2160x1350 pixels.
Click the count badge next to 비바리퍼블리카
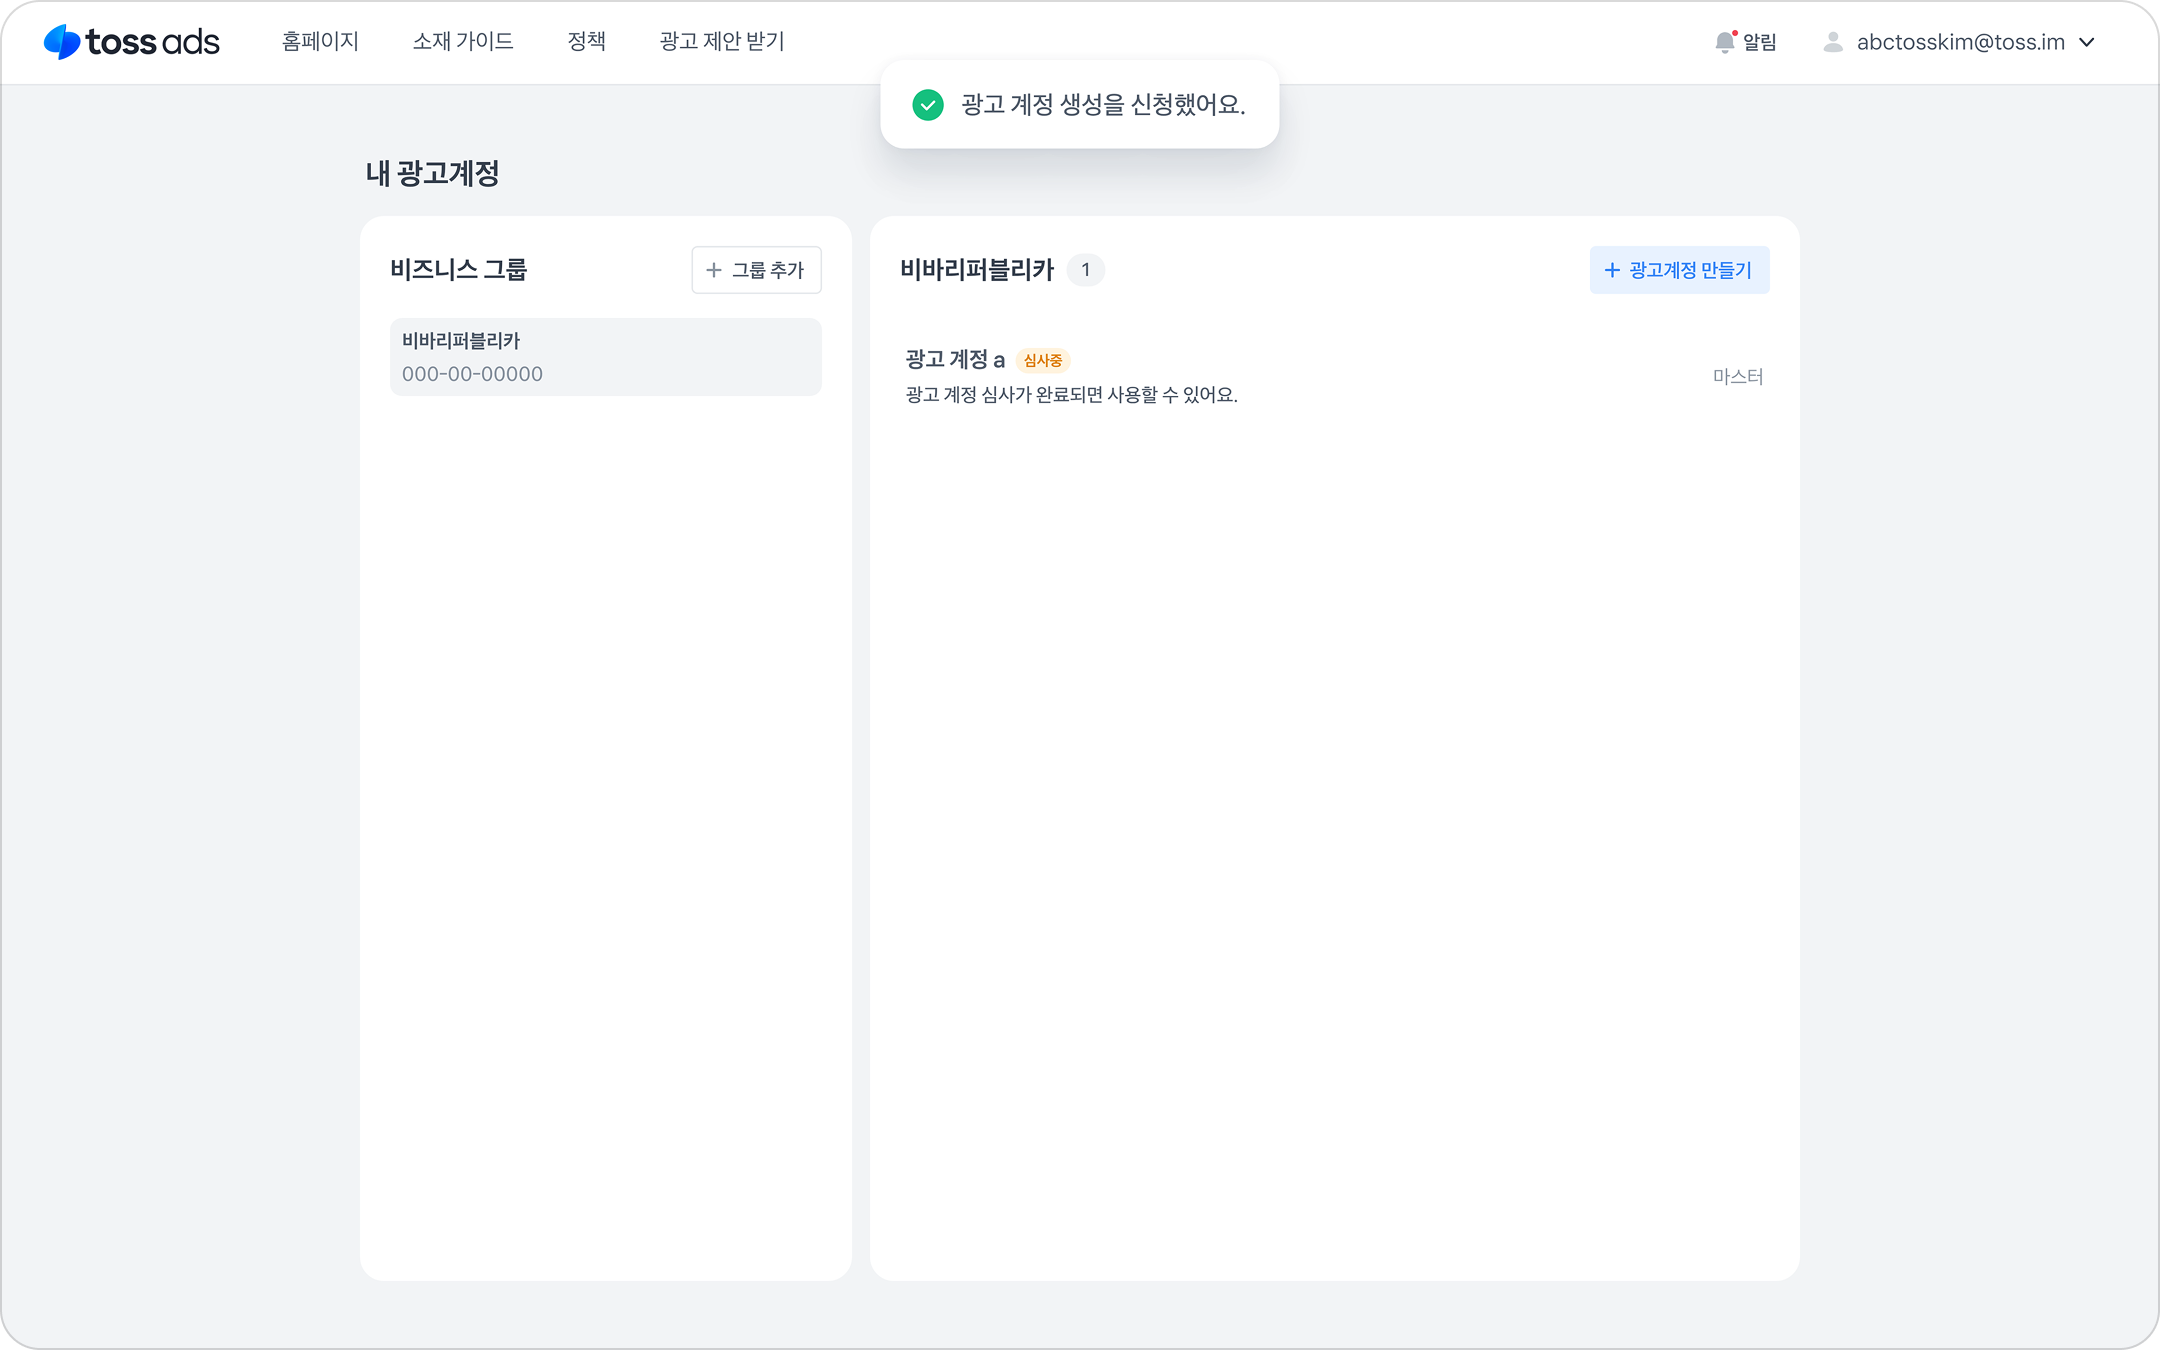[x=1085, y=270]
